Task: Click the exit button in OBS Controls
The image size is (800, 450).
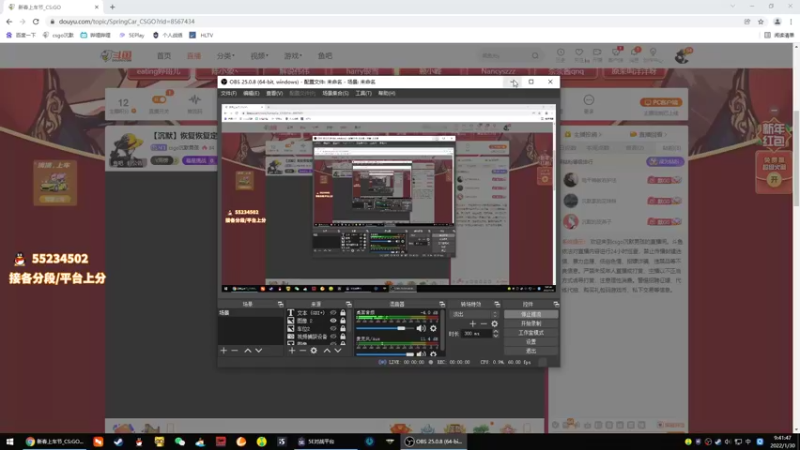Action: click(x=531, y=351)
